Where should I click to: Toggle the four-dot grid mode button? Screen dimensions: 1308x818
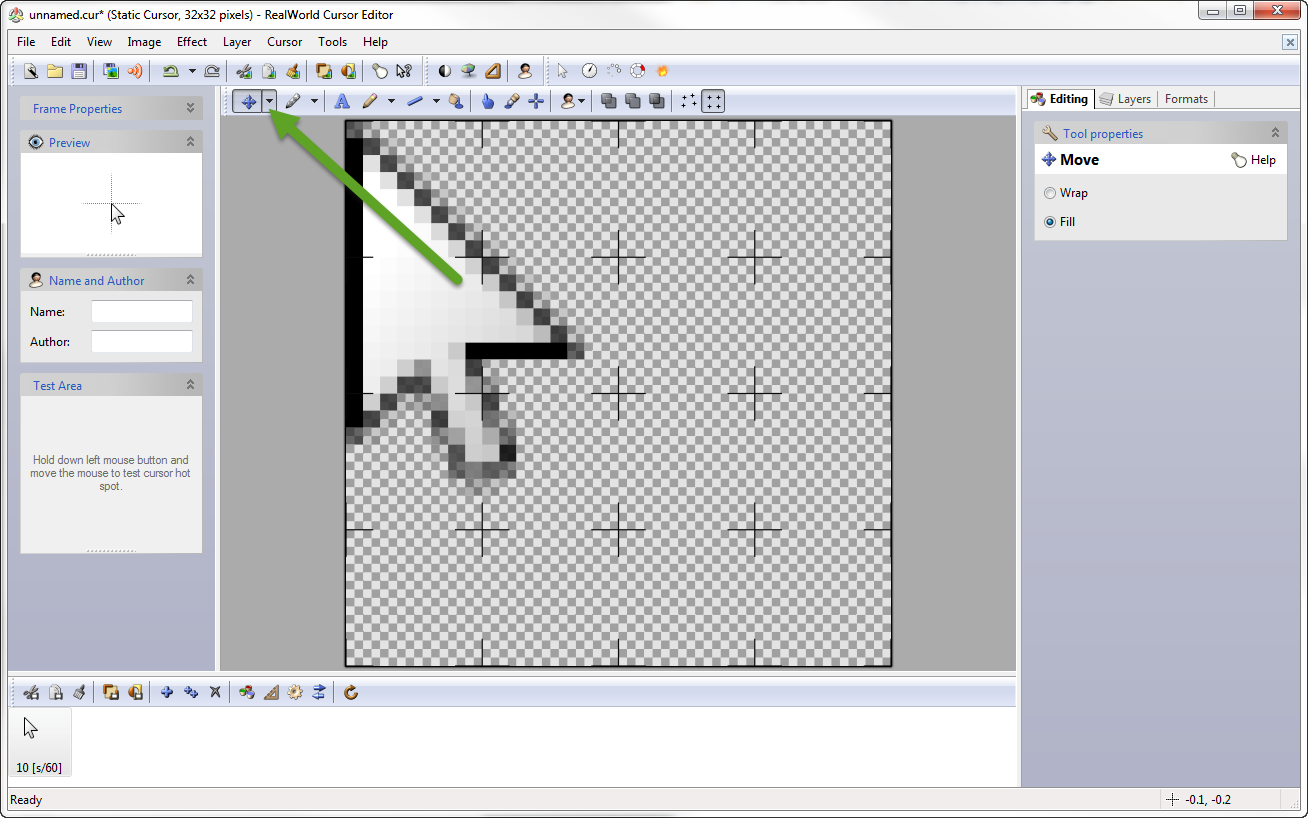pos(713,101)
